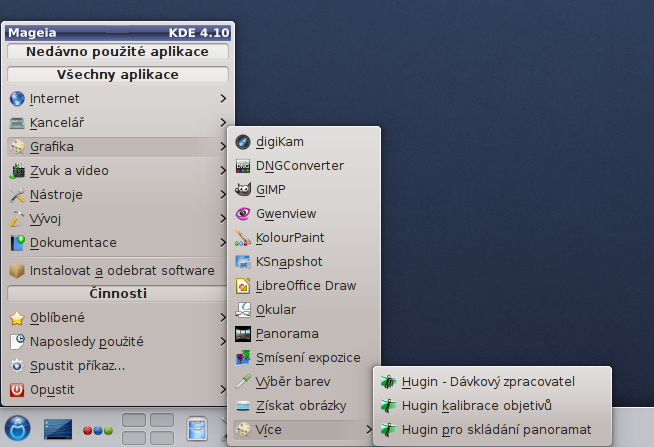Open the Internet menu entry
Screen dimensions: 654x447
point(118,99)
